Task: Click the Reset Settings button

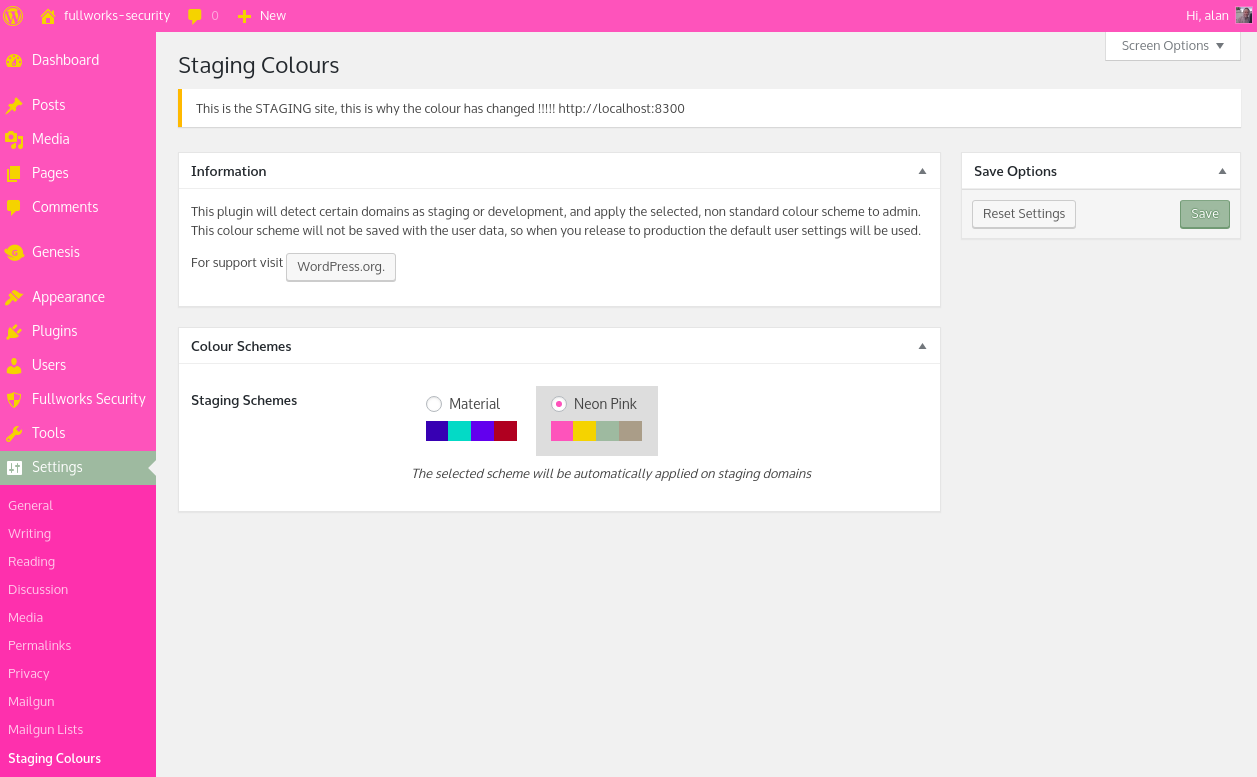Action: point(1024,214)
